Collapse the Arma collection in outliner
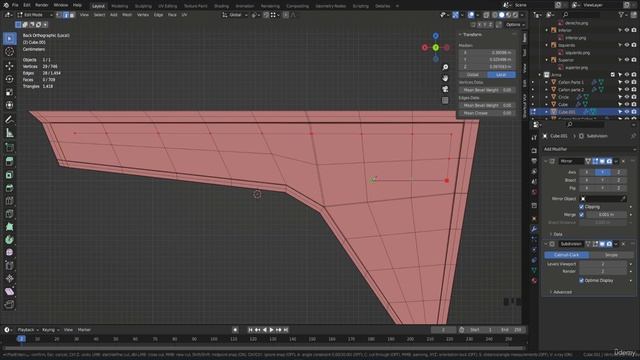 tap(540, 75)
